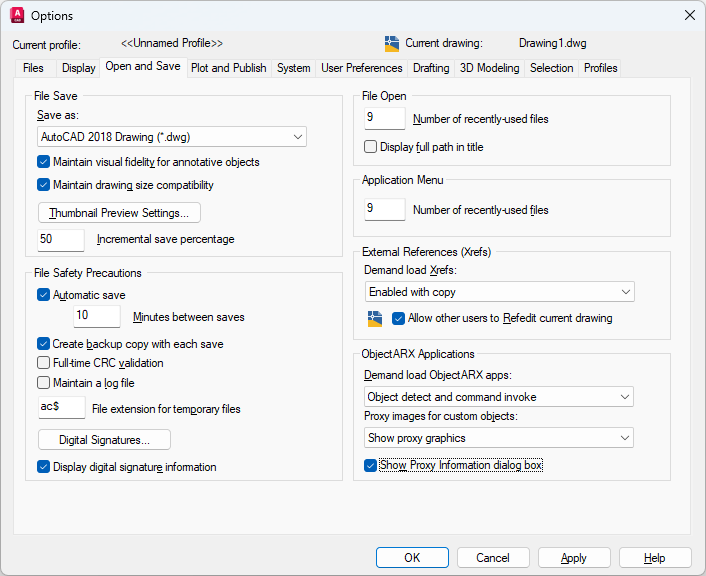Viewport: 706px width, 576px height.
Task: Click the Incremental save percentage field
Action: [x=61, y=240]
